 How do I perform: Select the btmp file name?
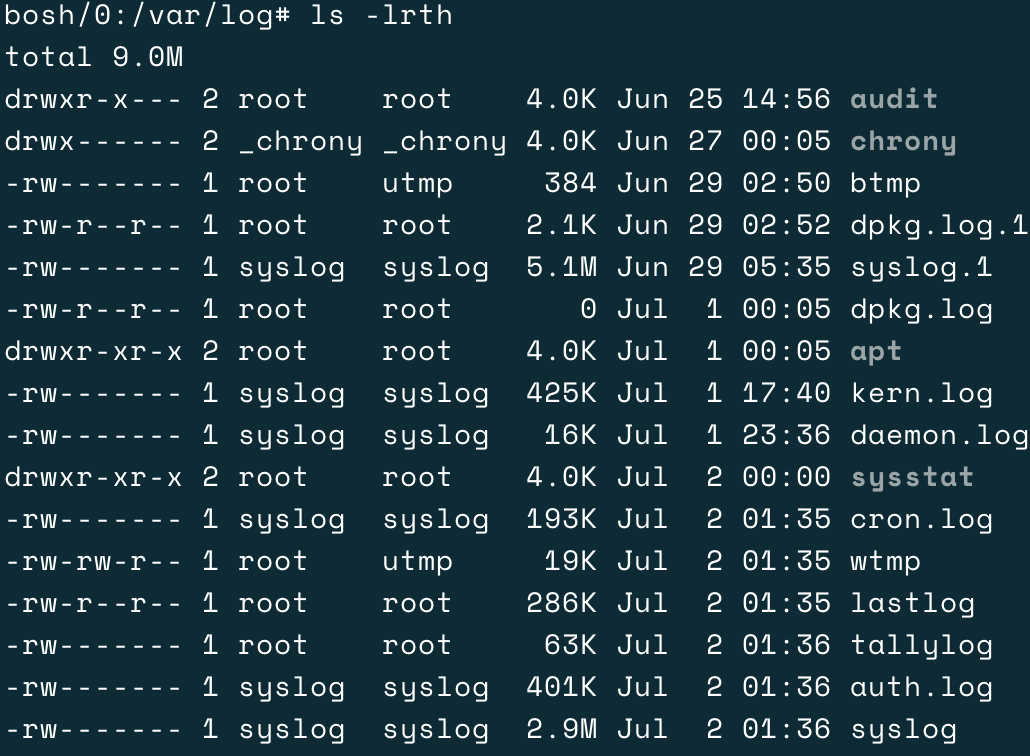885,183
